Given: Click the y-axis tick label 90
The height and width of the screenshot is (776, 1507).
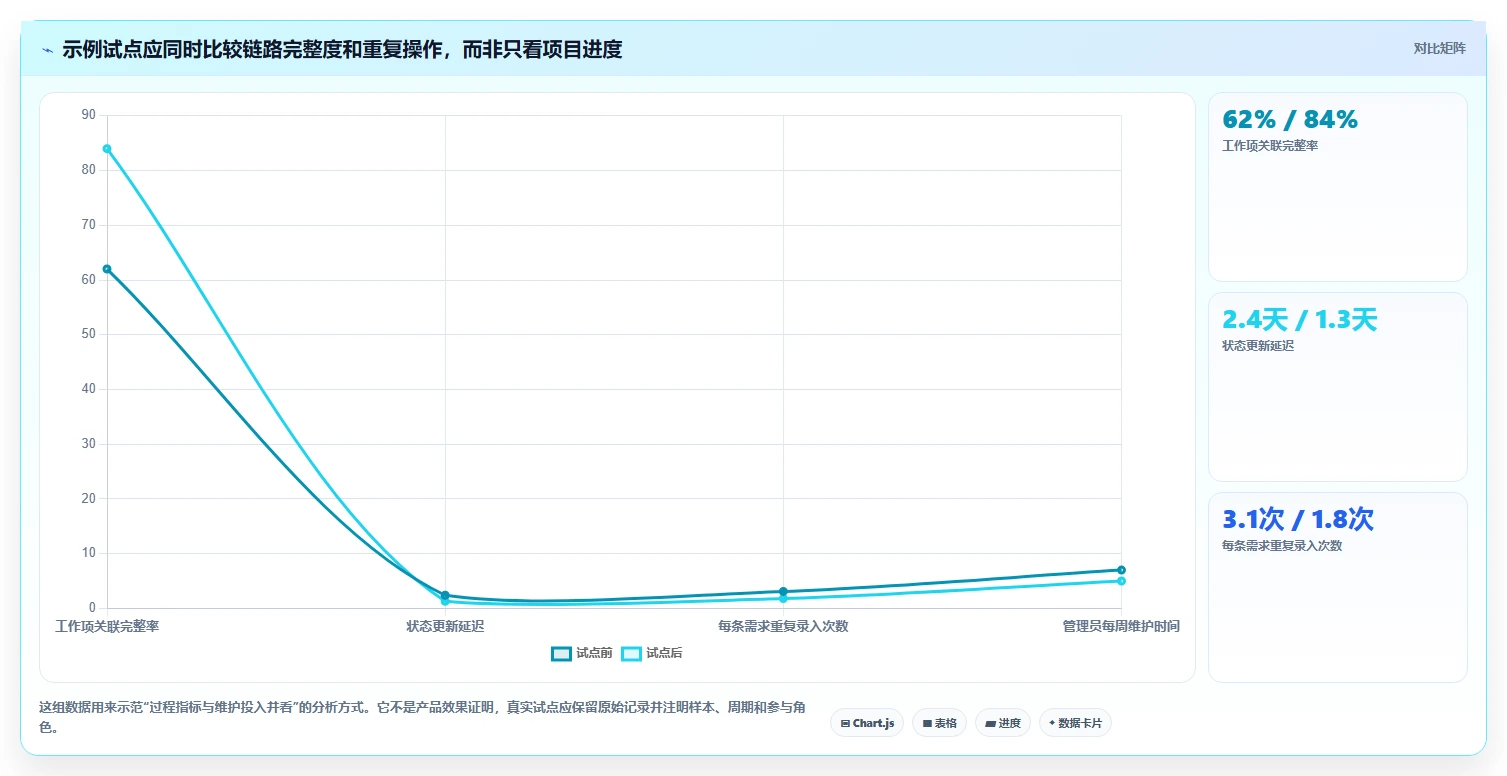Looking at the screenshot, I should pyautogui.click(x=88, y=115).
